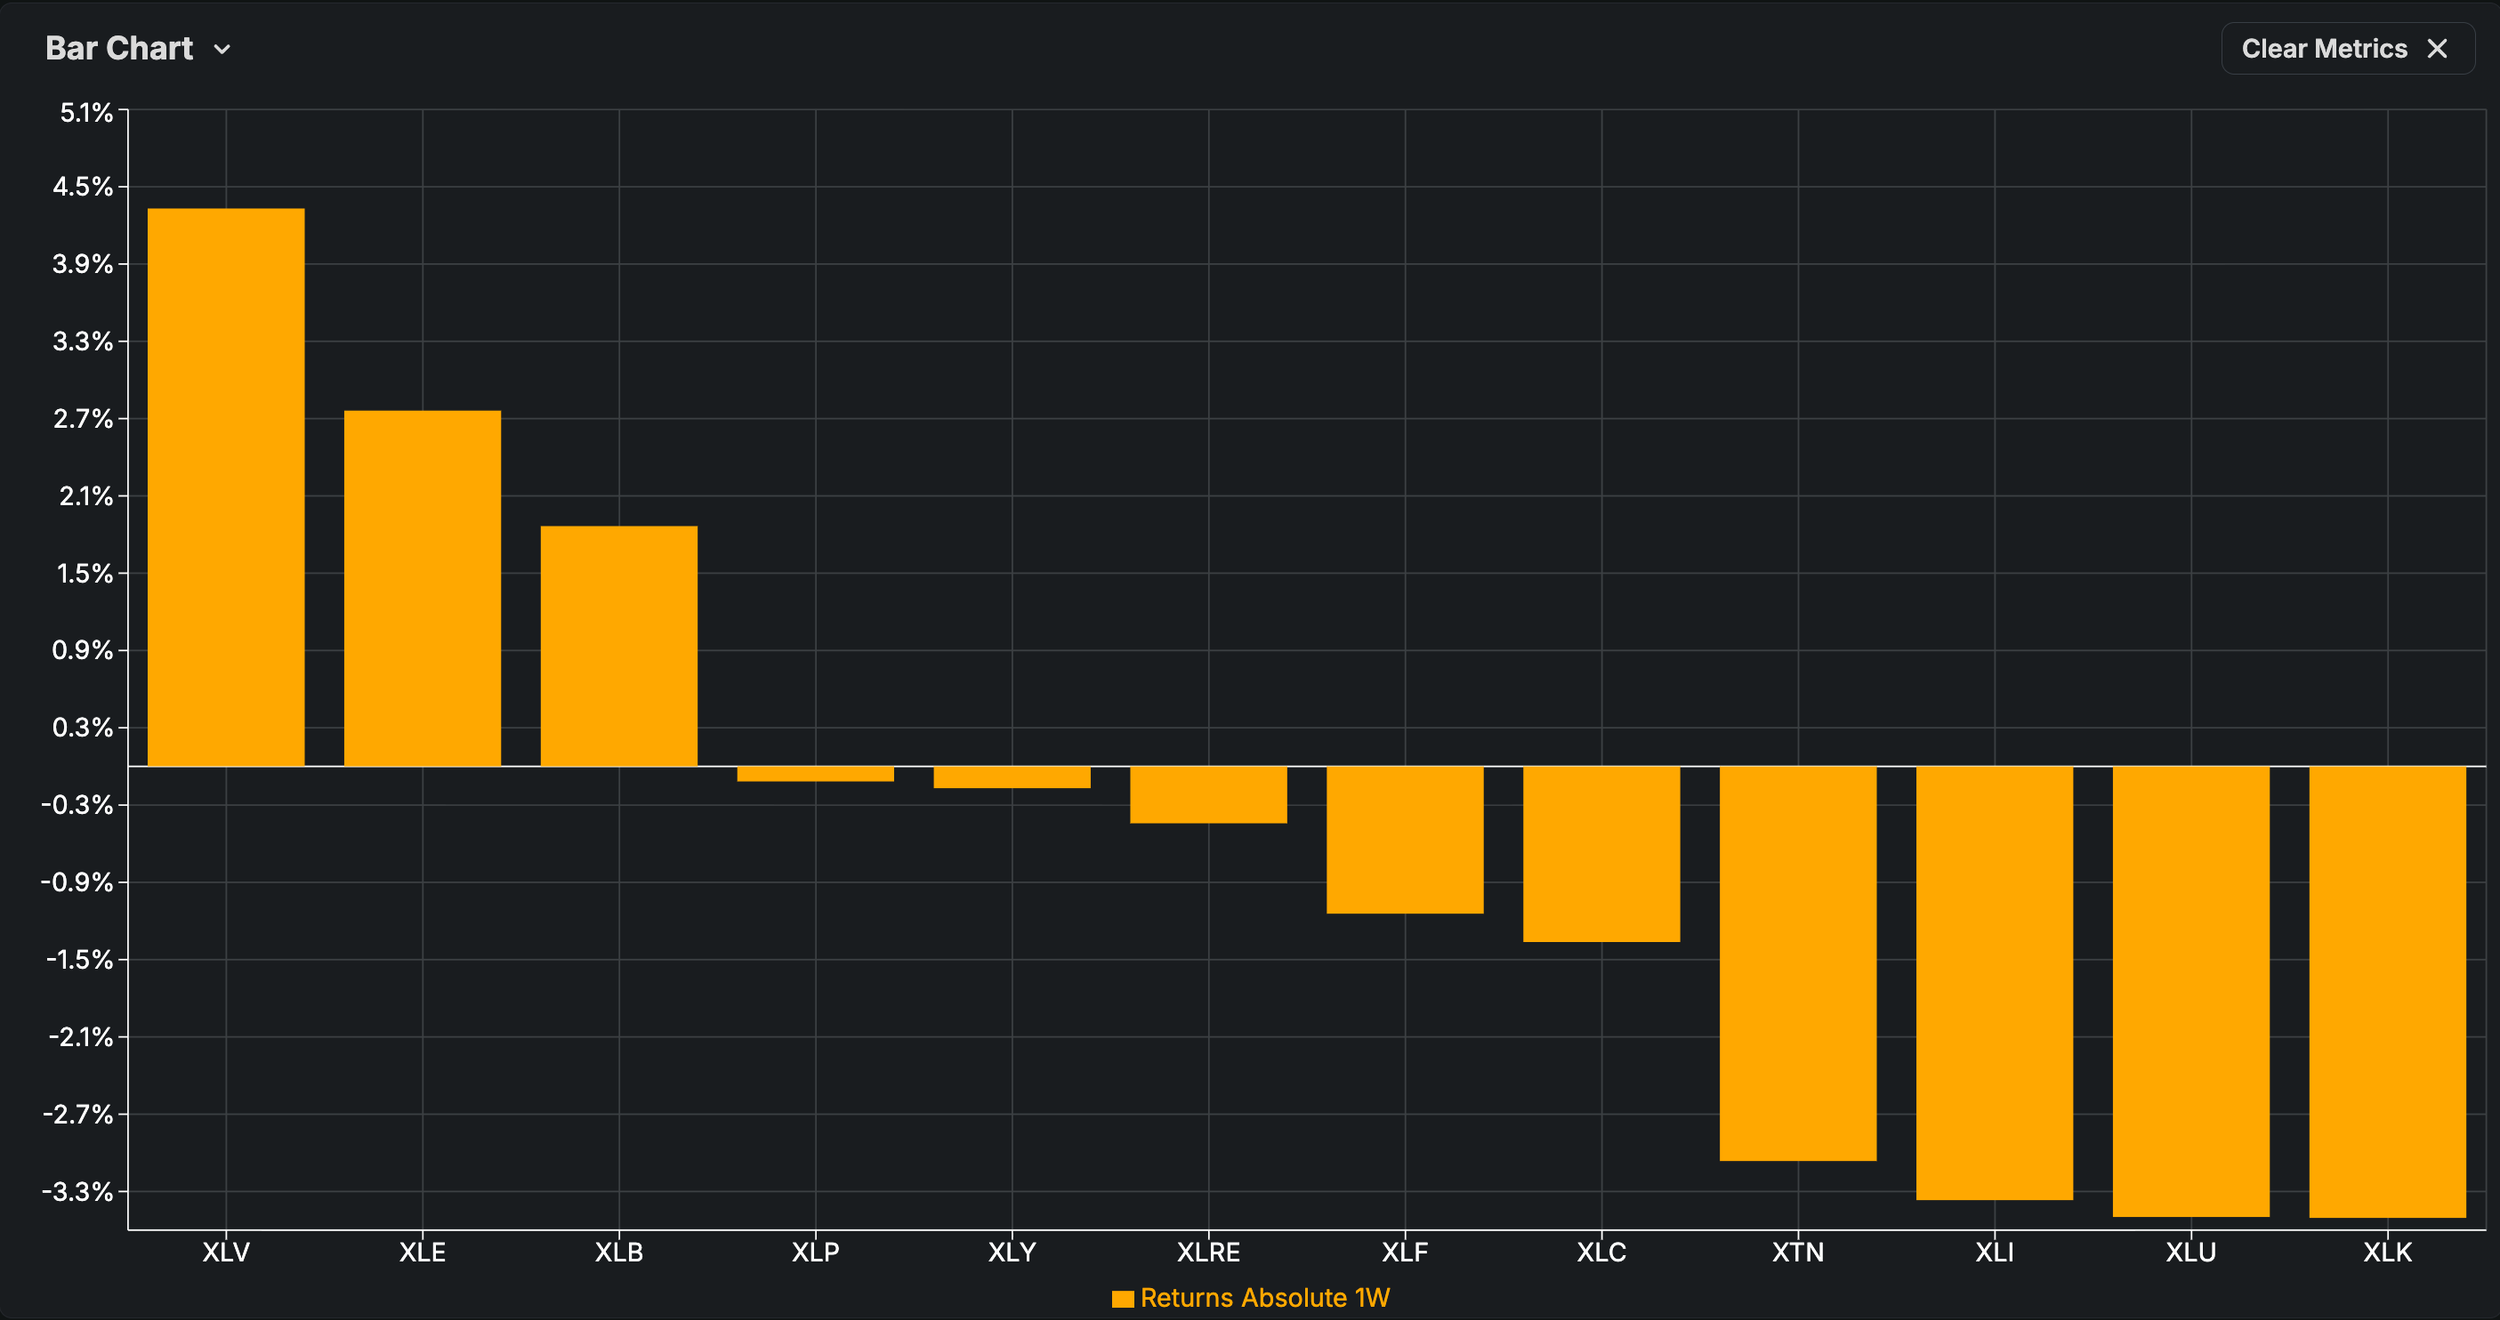Click the 0.3% y-axis value
The height and width of the screenshot is (1320, 2500).
pyautogui.click(x=83, y=728)
